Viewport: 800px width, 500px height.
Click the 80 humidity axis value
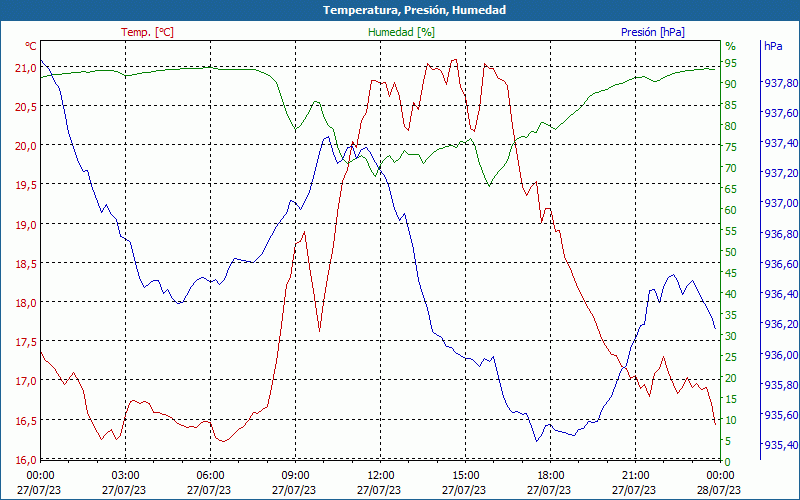(731, 126)
